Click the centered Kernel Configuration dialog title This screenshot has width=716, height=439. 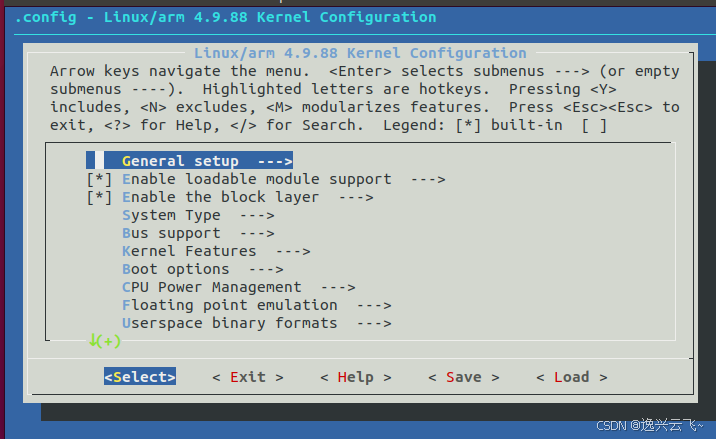[360, 53]
